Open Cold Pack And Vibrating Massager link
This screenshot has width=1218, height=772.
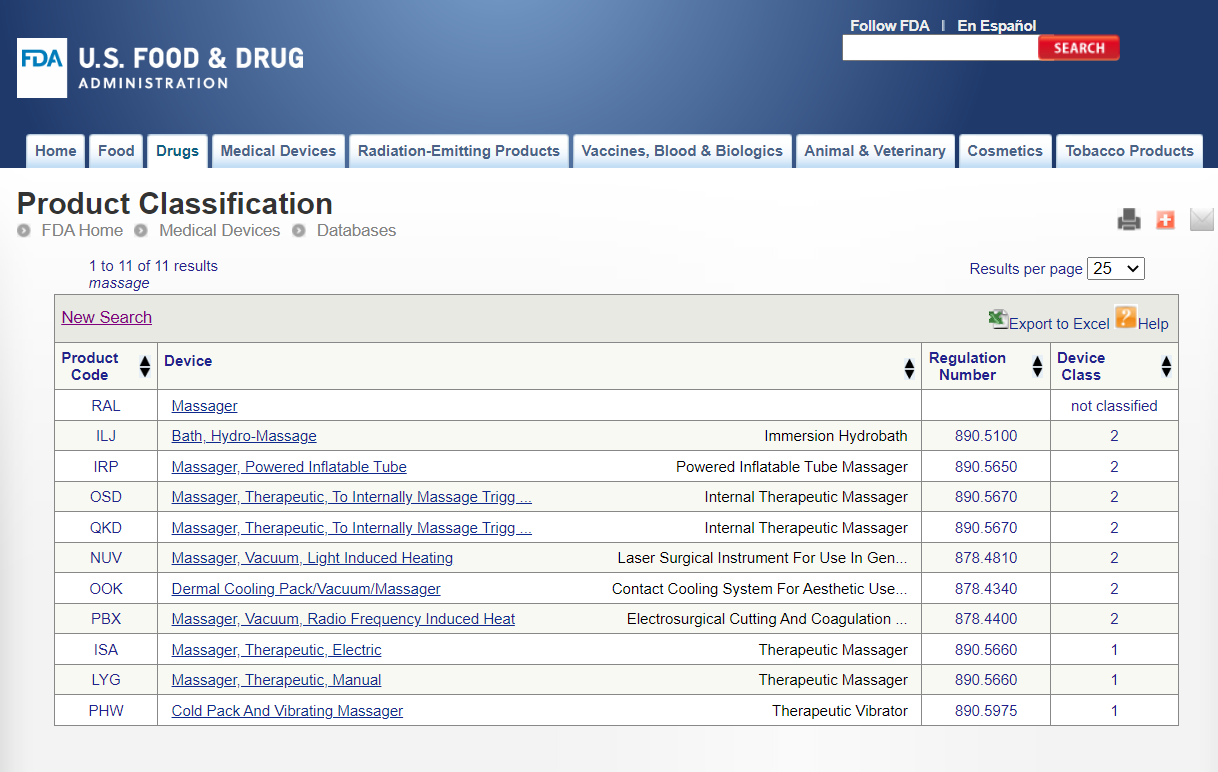tap(287, 711)
